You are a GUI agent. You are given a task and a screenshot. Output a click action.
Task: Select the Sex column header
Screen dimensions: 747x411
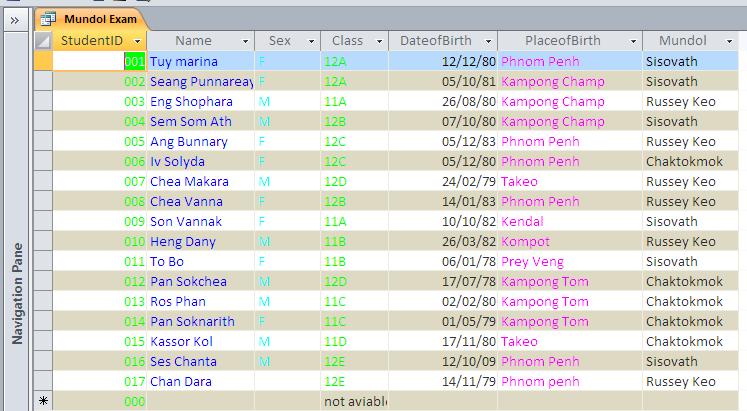(280, 41)
